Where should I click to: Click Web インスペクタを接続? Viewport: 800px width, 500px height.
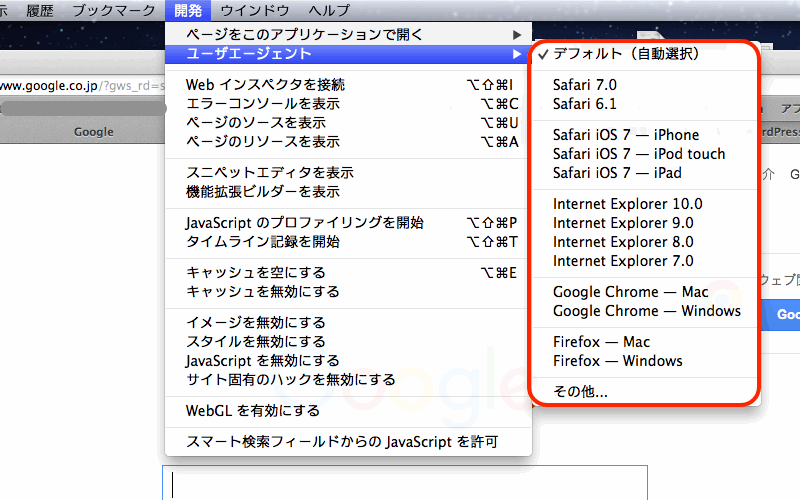pyautogui.click(x=265, y=84)
